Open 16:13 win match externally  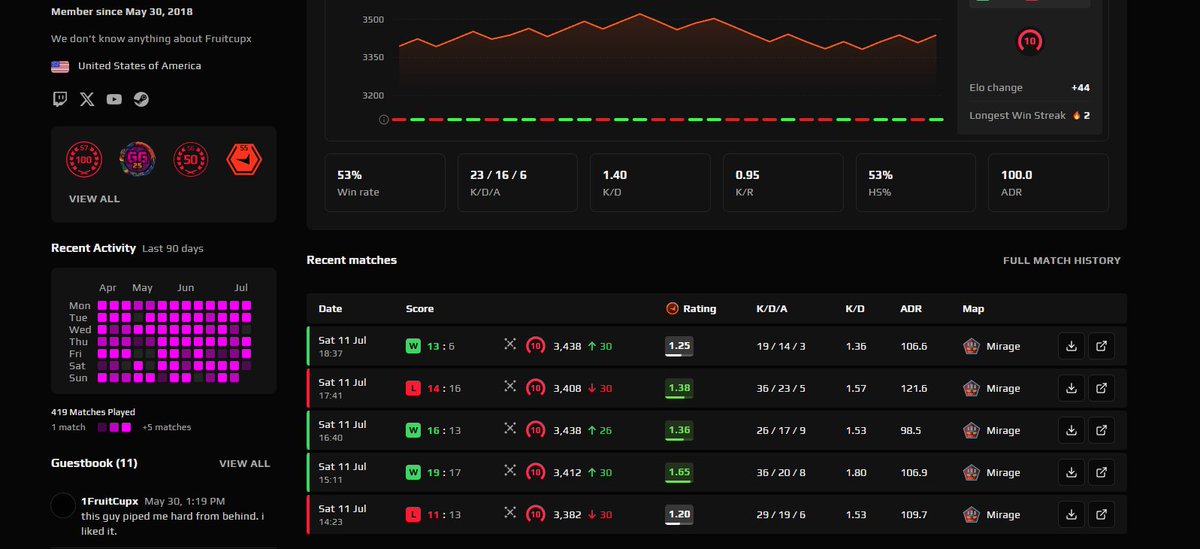coord(1101,430)
